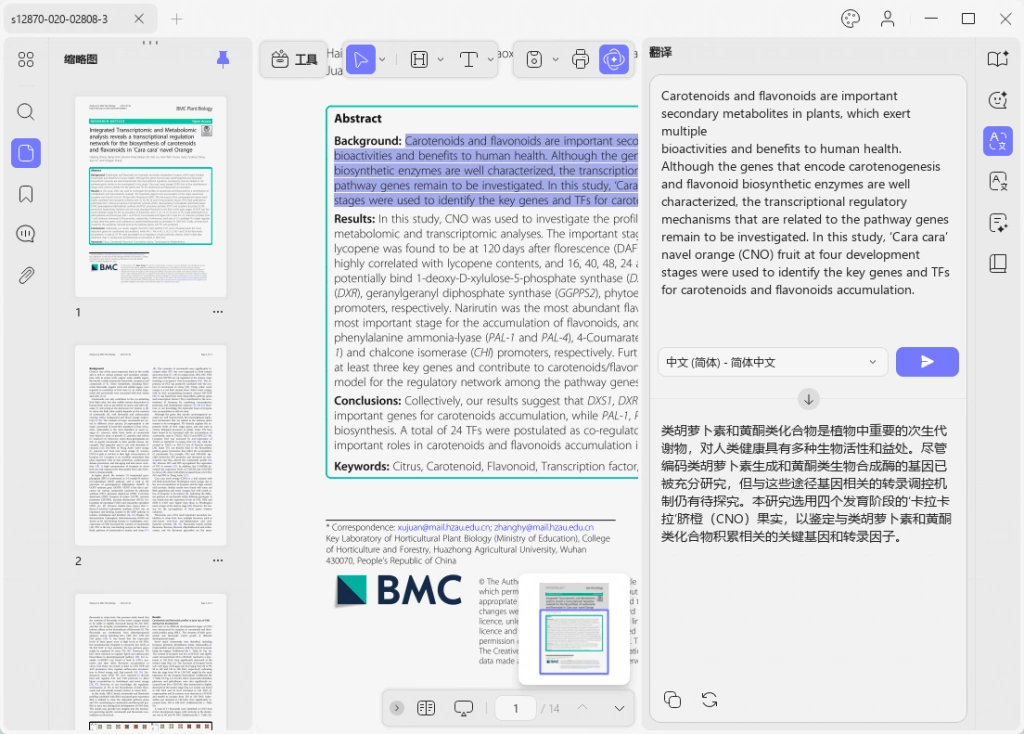Viewport: 1024px width, 734px height.
Task: Open the theme palette icon in title bar
Action: pos(850,18)
